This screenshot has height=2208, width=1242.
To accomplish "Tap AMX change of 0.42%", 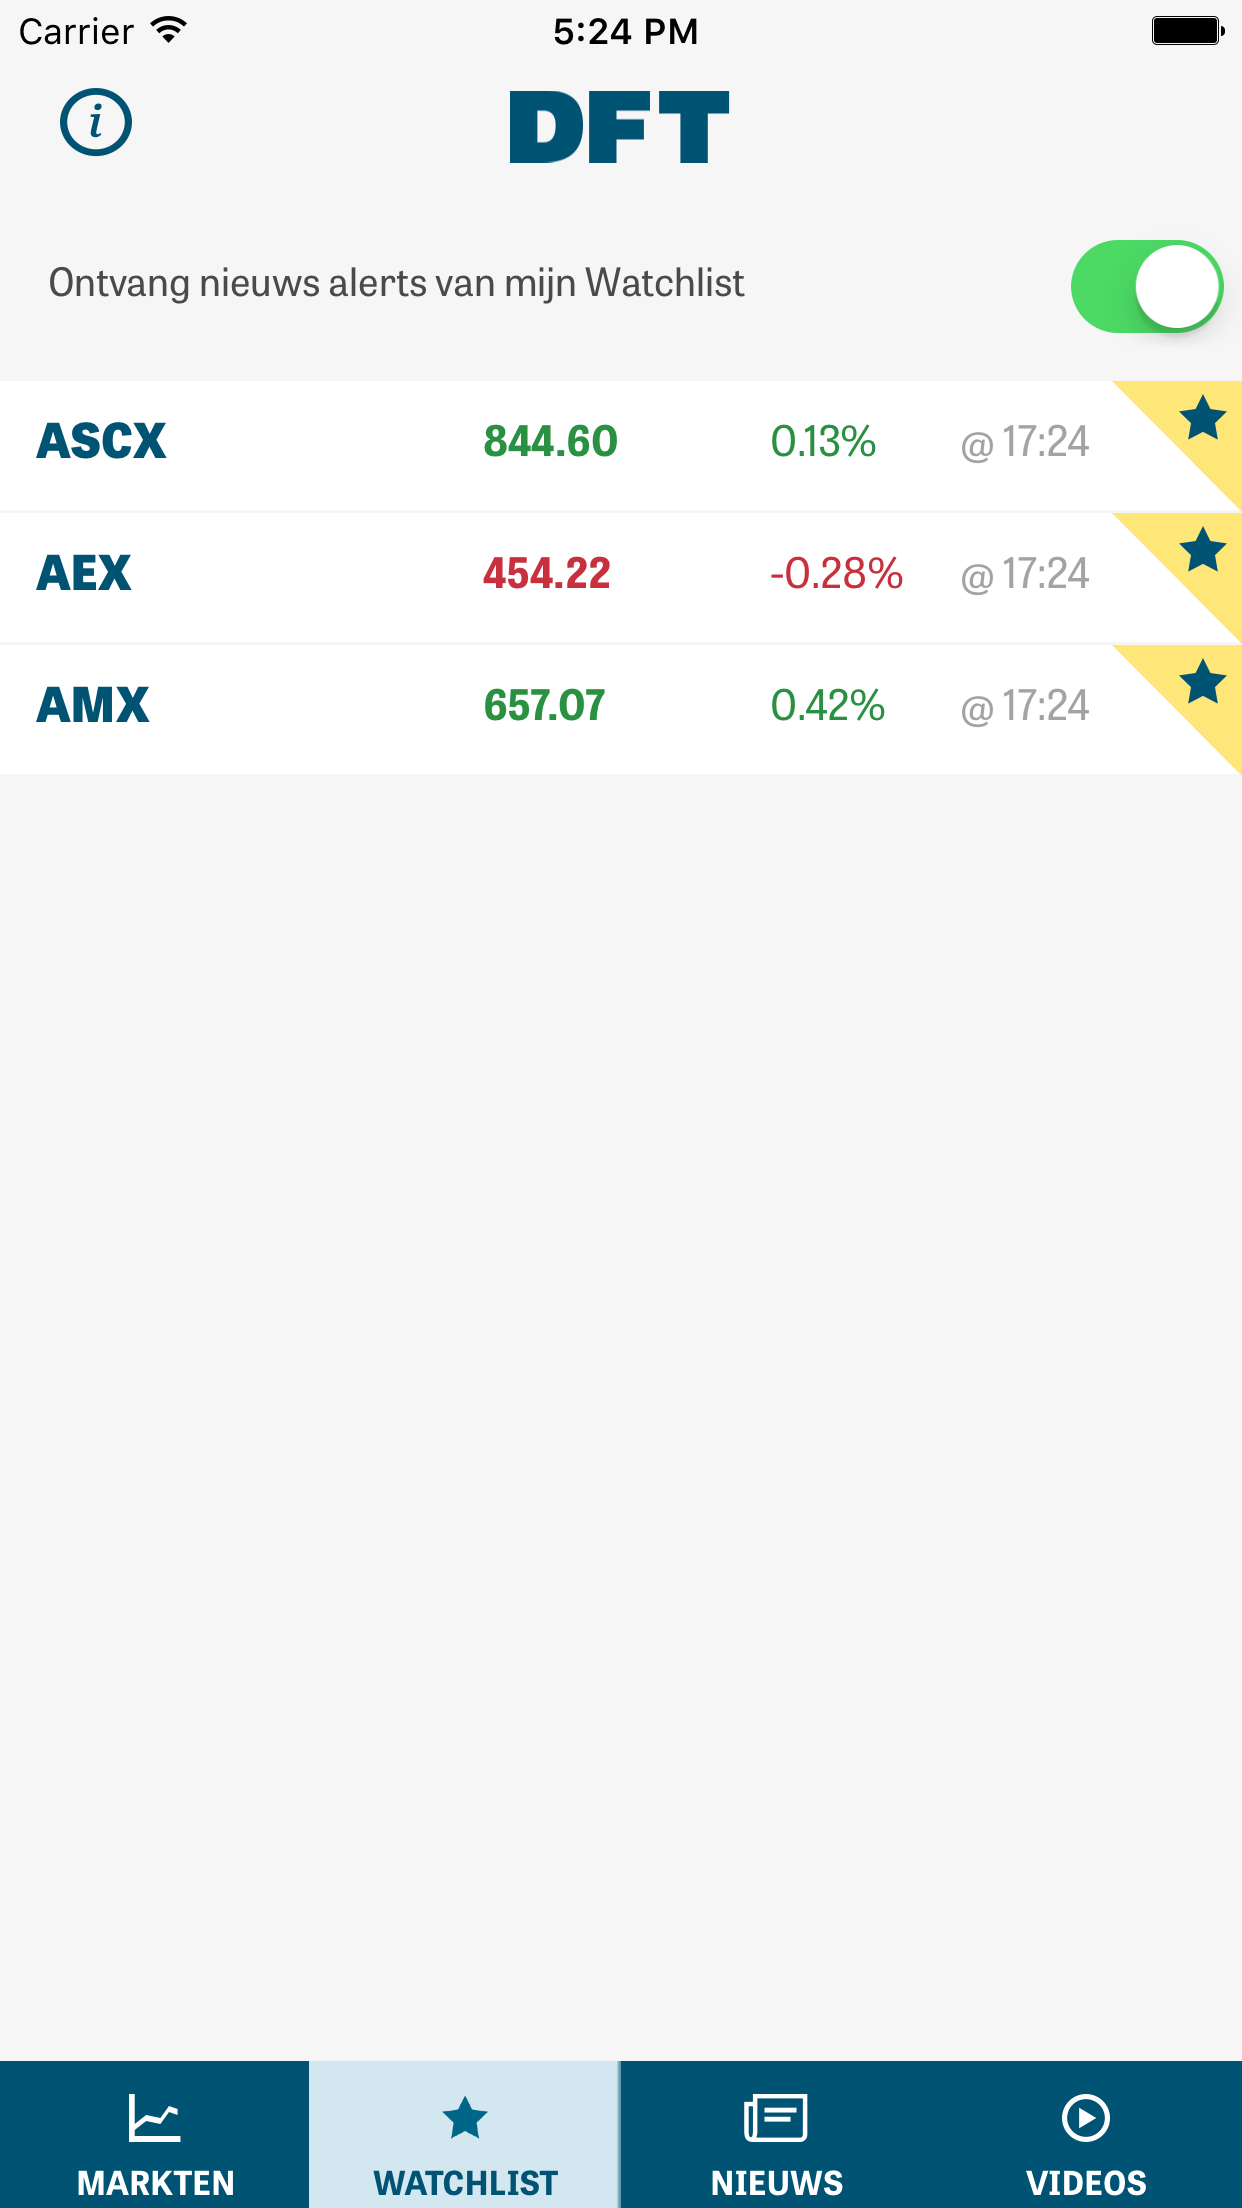I will (827, 706).
